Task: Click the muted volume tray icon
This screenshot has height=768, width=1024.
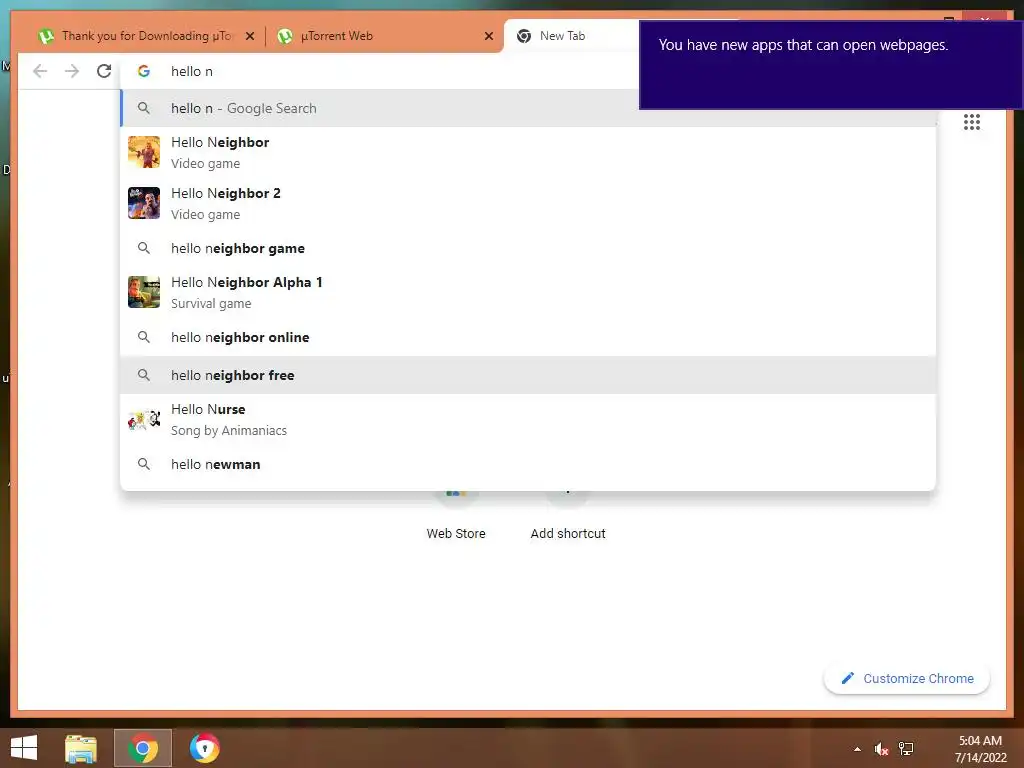Action: click(881, 749)
